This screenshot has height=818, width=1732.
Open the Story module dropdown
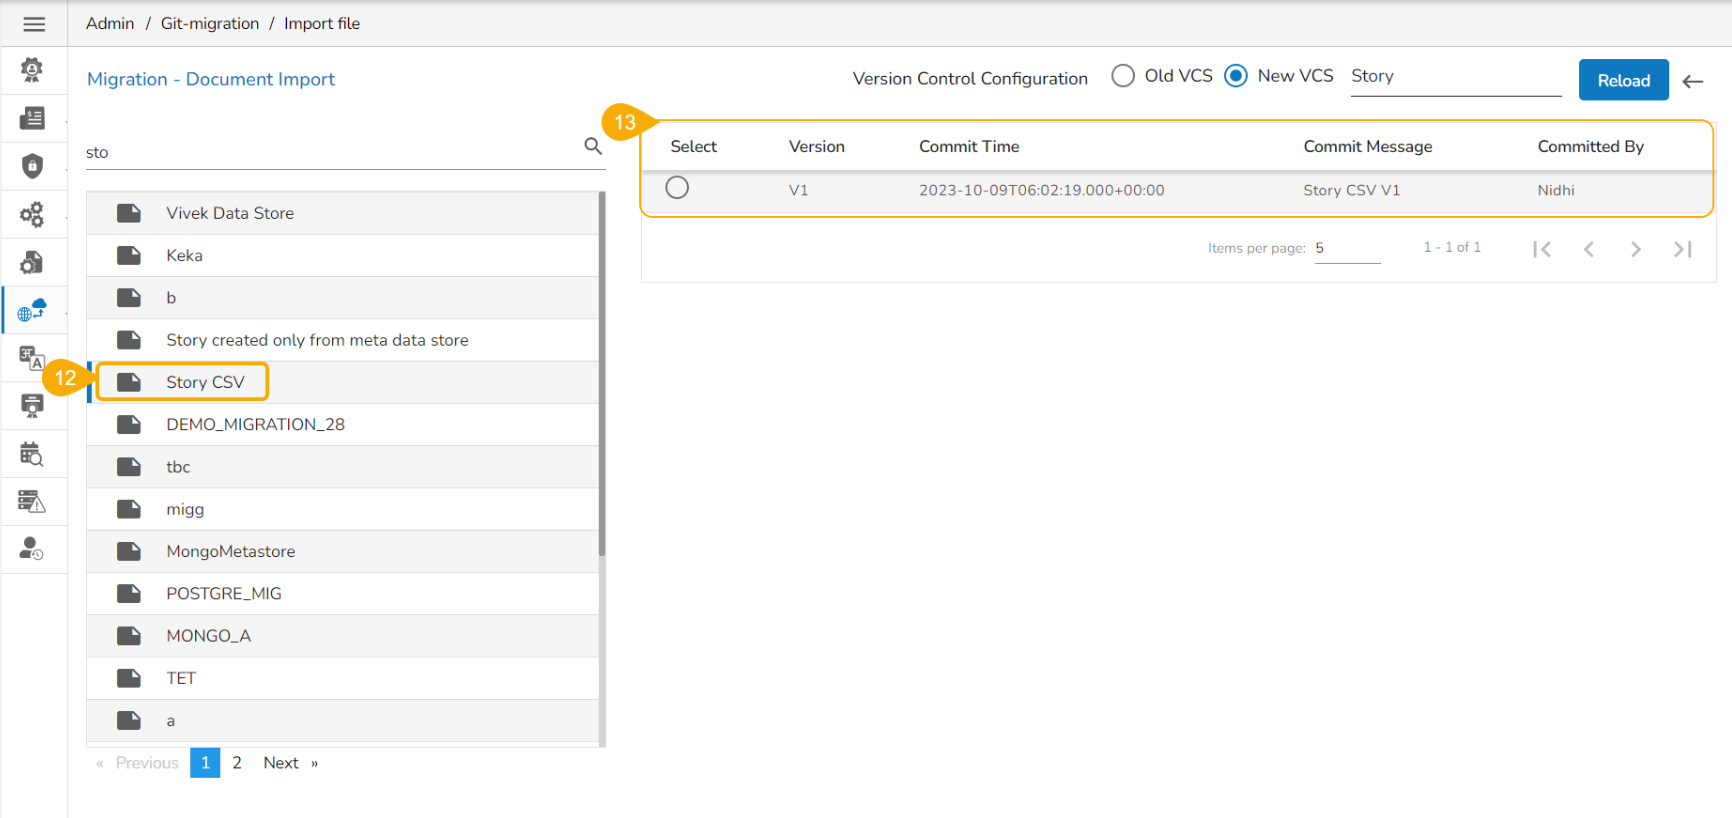point(1455,77)
